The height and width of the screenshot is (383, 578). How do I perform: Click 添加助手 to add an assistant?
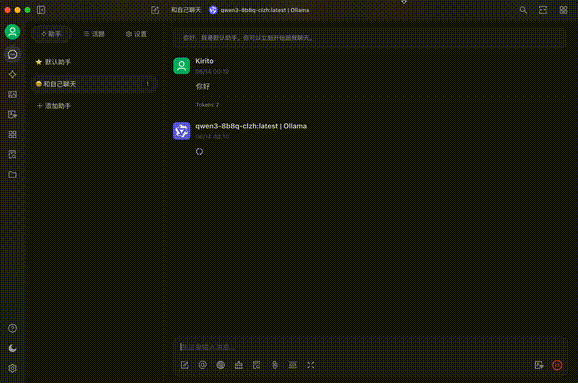pyautogui.click(x=94, y=106)
